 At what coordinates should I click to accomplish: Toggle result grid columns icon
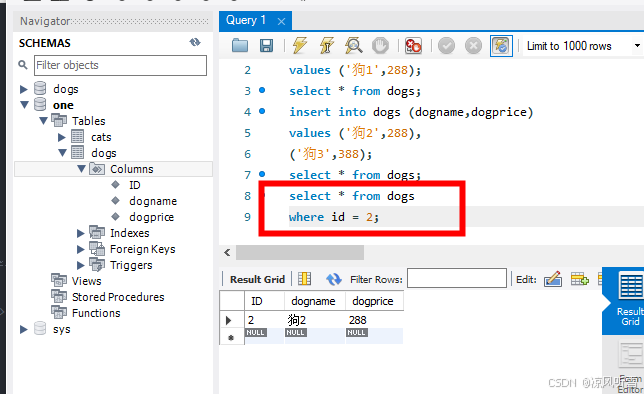tap(304, 279)
